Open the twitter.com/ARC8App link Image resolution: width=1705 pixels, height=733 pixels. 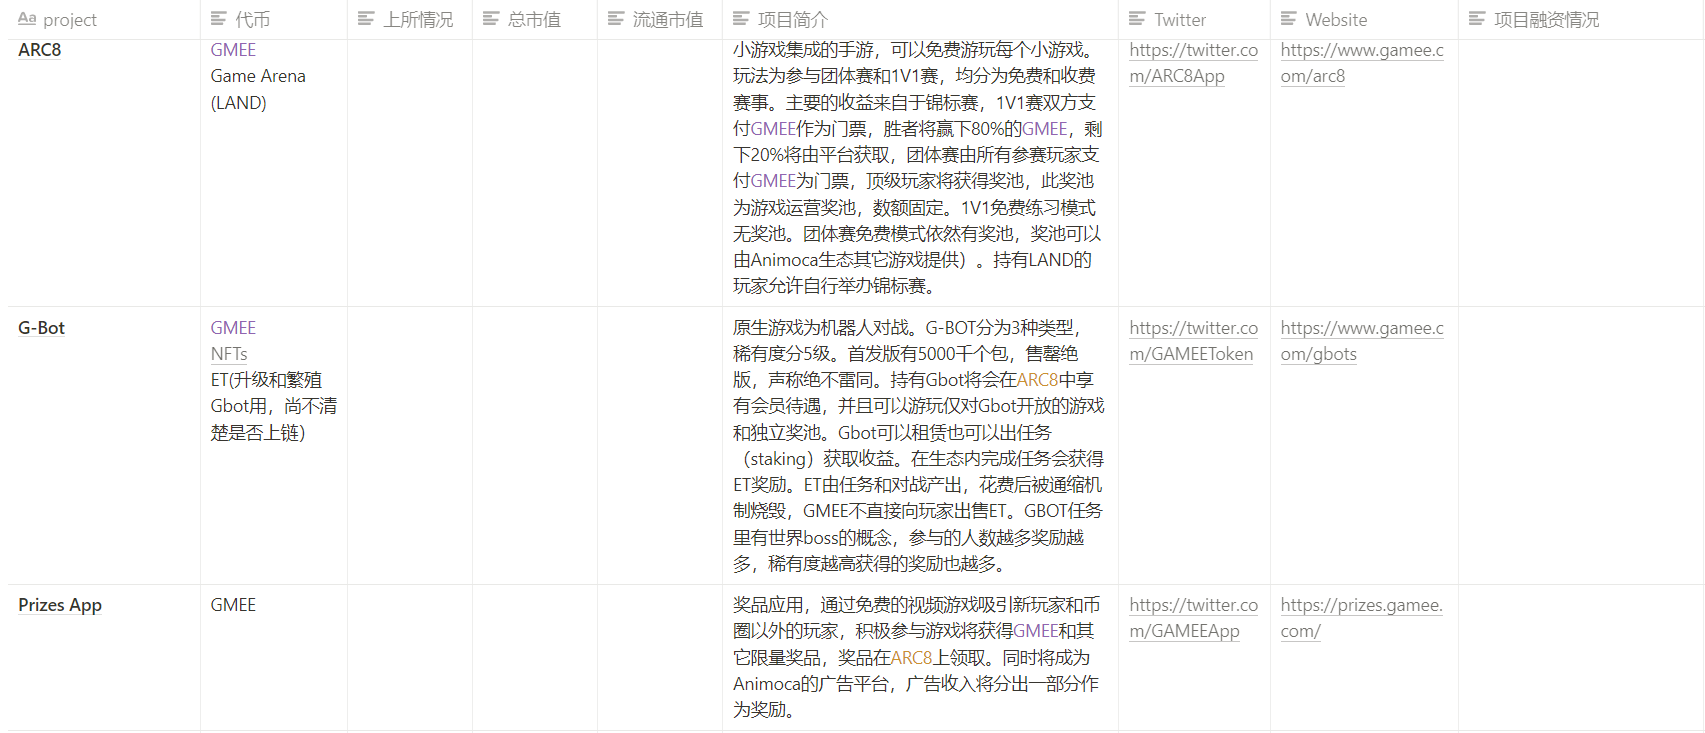(1193, 63)
